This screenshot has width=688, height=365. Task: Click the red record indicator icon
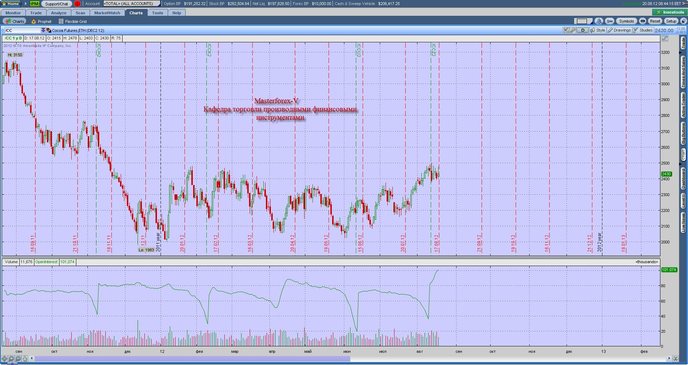[78, 4]
